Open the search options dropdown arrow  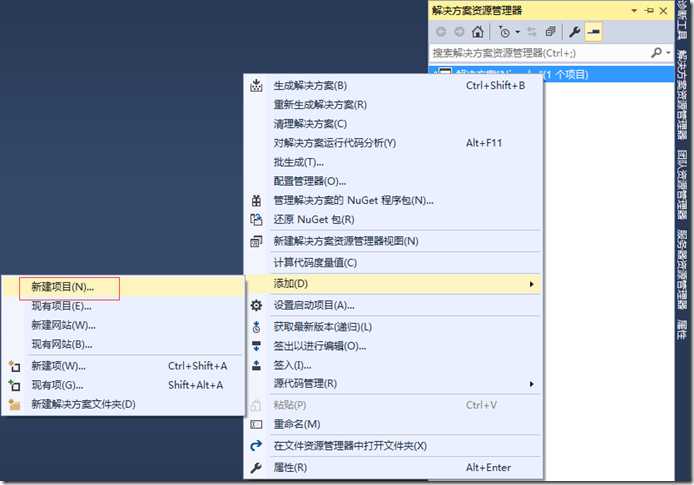[x=668, y=53]
